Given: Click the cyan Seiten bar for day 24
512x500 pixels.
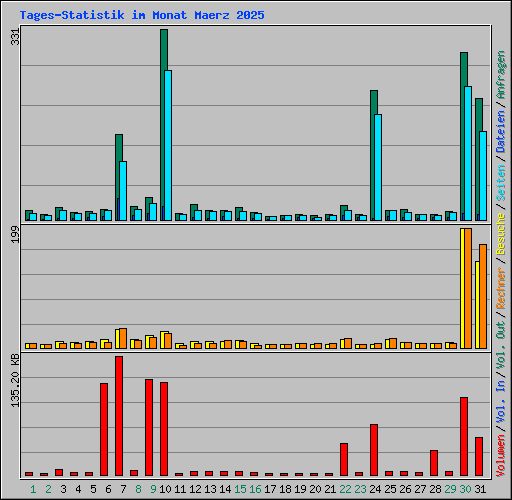Looking at the screenshot, I should pyautogui.click(x=378, y=167).
